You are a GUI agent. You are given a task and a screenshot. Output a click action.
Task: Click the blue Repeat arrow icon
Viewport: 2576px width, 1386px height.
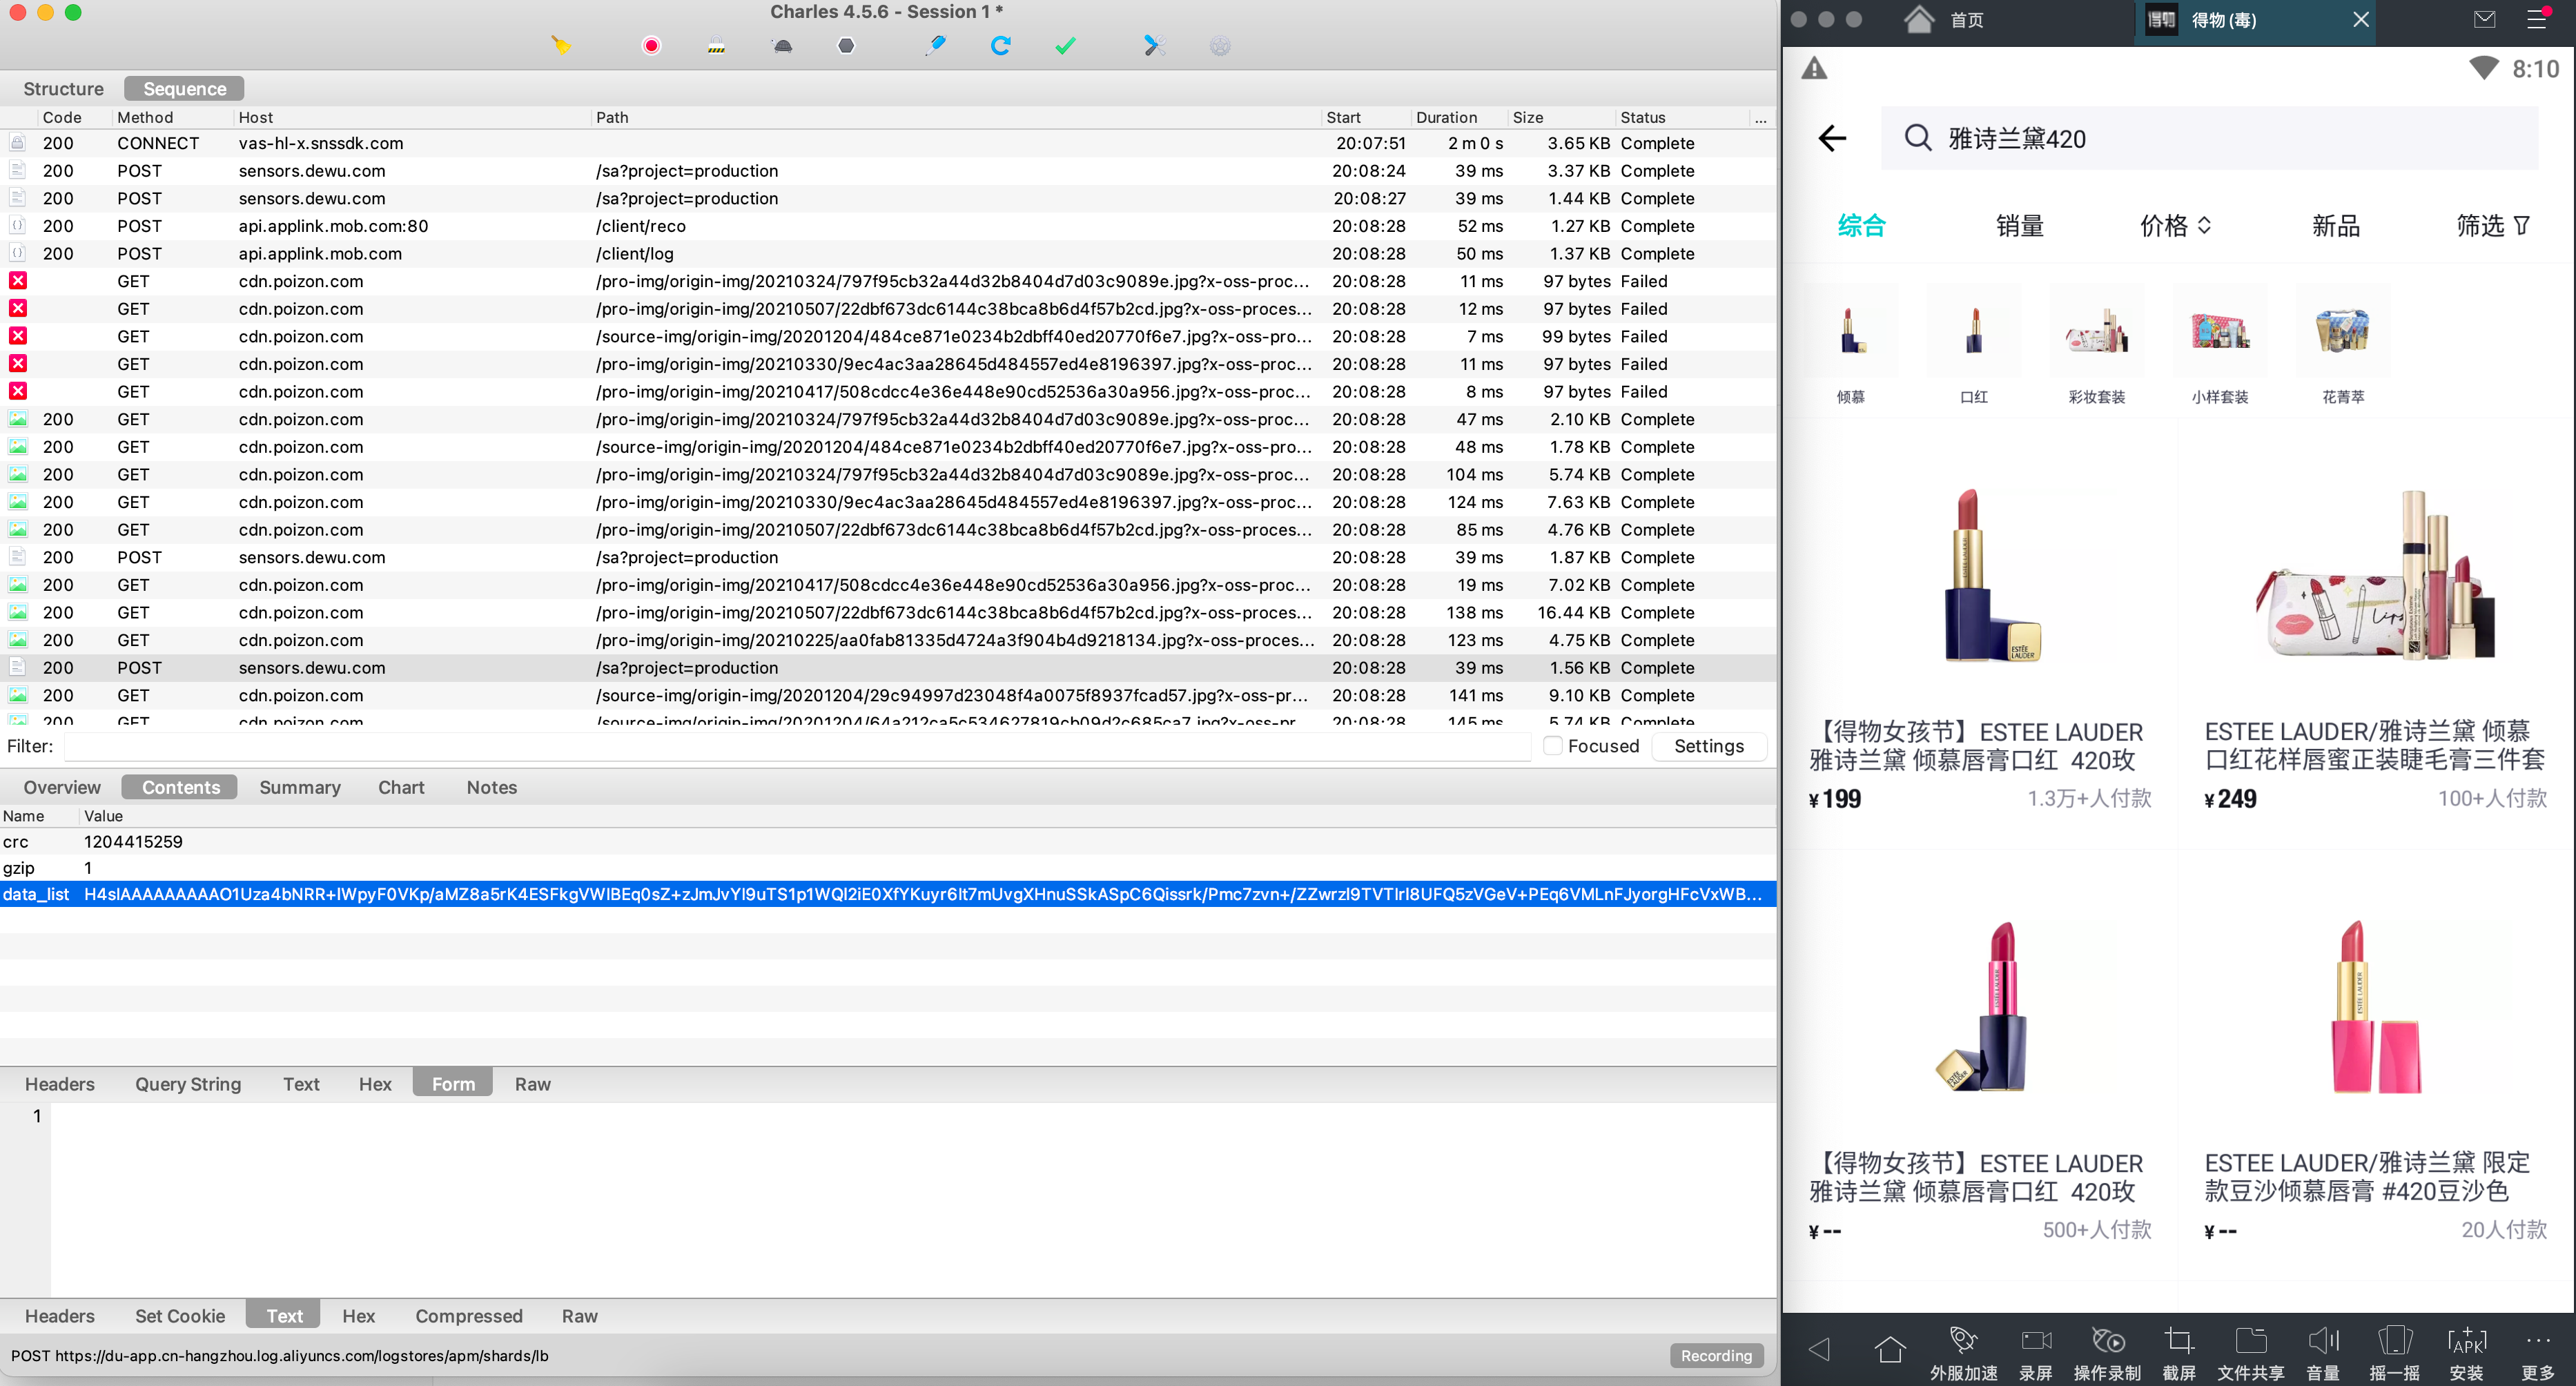coord(1000,45)
